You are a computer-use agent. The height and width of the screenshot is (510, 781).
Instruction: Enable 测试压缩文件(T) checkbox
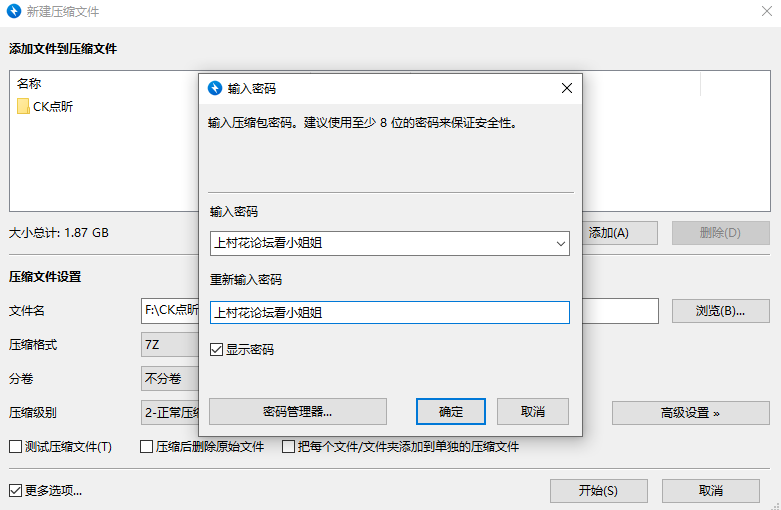pos(16,447)
